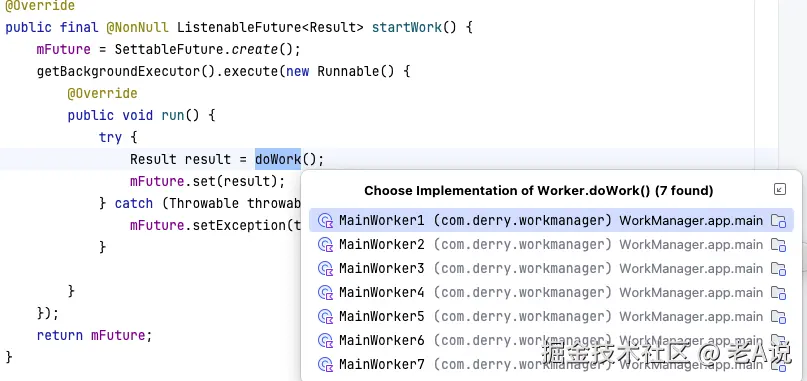The width and height of the screenshot is (807, 381).
Task: Click @Override annotation above run method
Action: pos(102,93)
